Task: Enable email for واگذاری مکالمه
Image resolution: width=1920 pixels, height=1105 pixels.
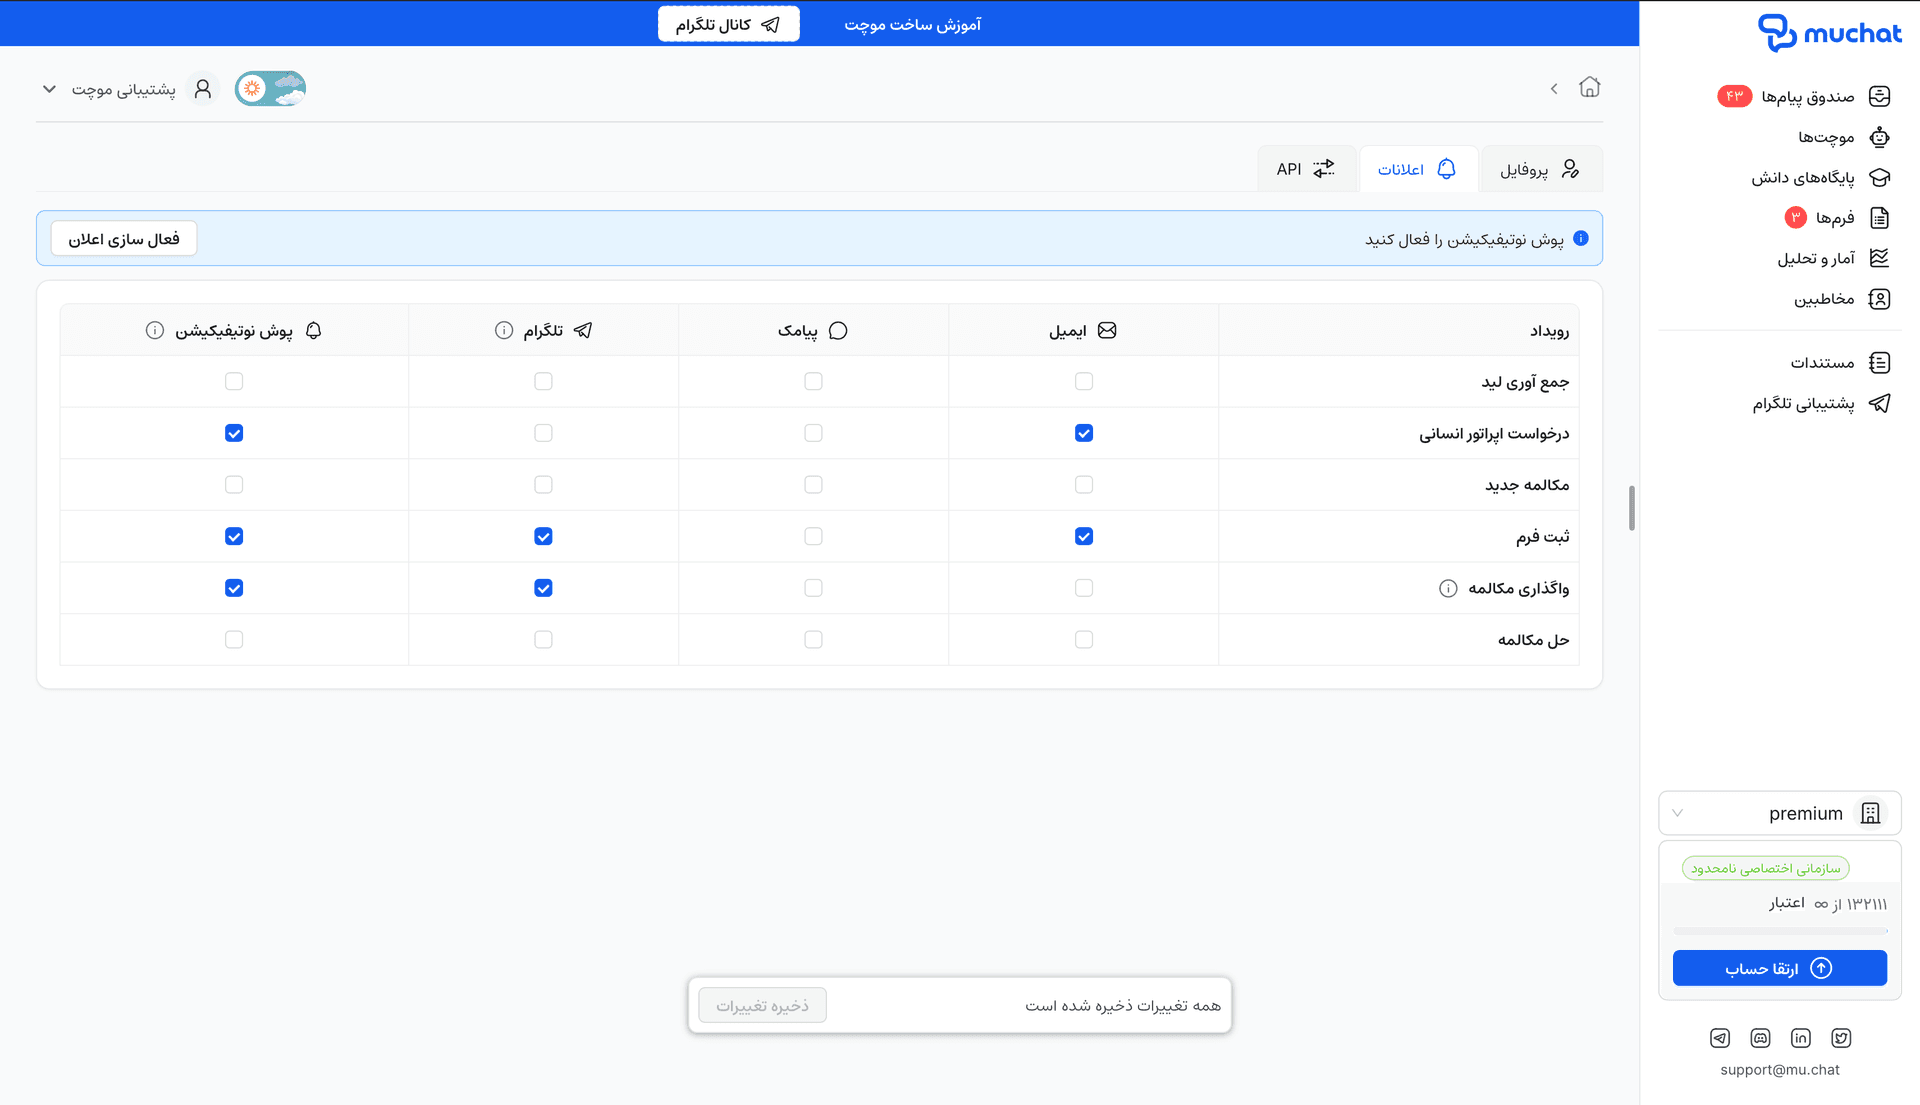Action: [x=1084, y=588]
